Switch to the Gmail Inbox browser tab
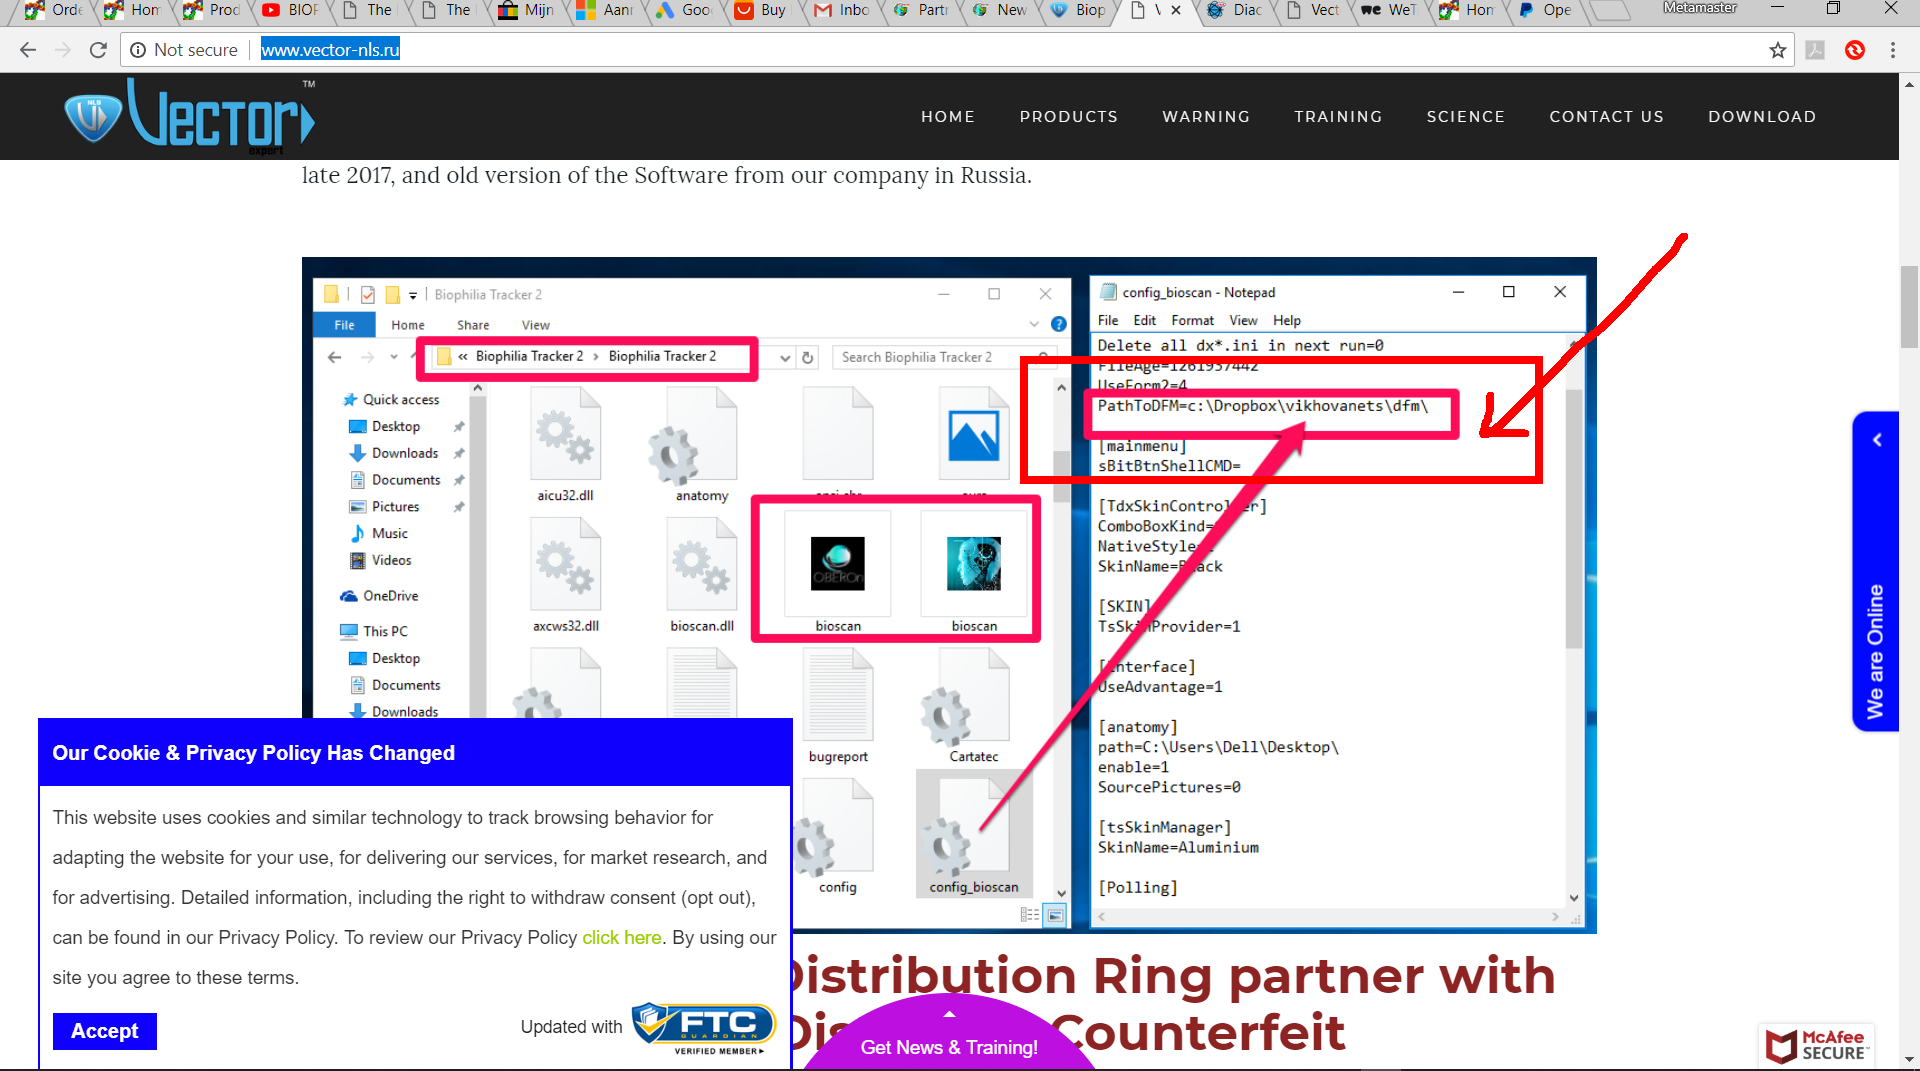The width and height of the screenshot is (1920, 1071). click(x=842, y=10)
